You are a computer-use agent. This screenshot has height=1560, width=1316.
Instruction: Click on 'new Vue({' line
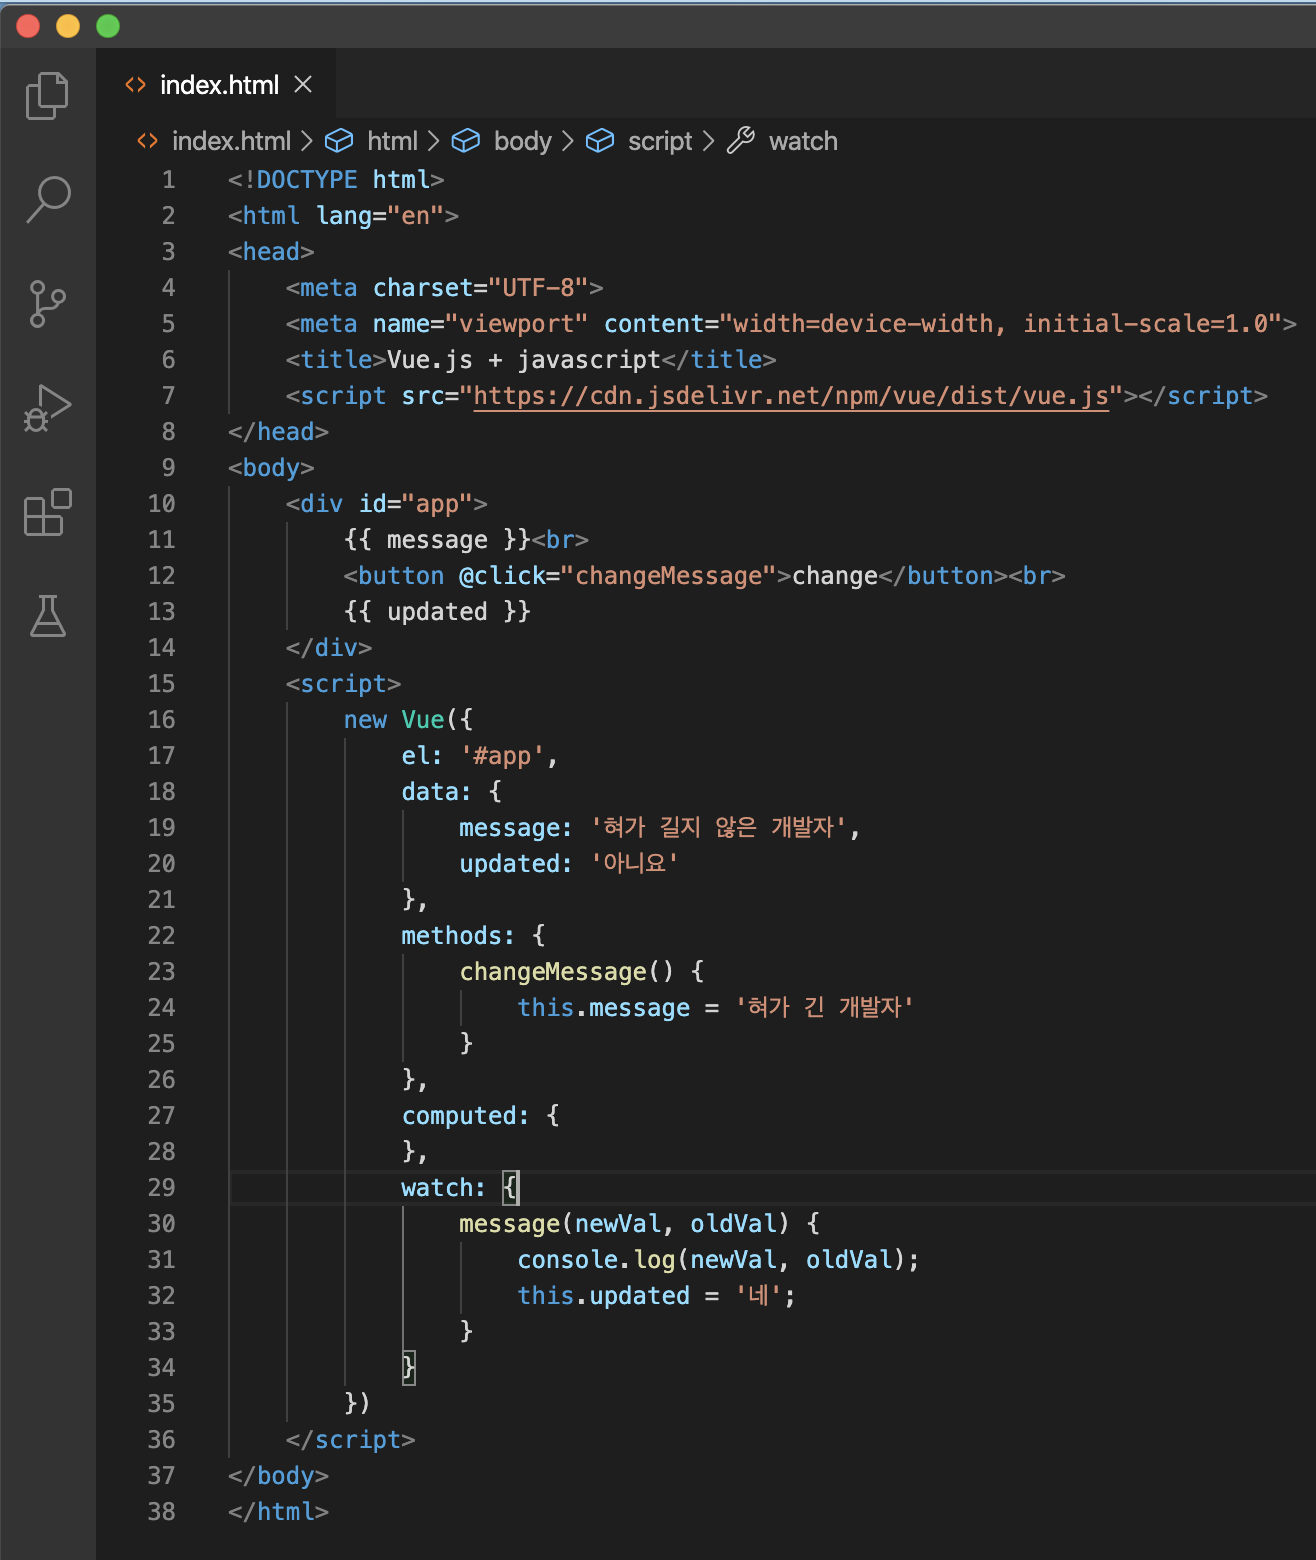[408, 720]
